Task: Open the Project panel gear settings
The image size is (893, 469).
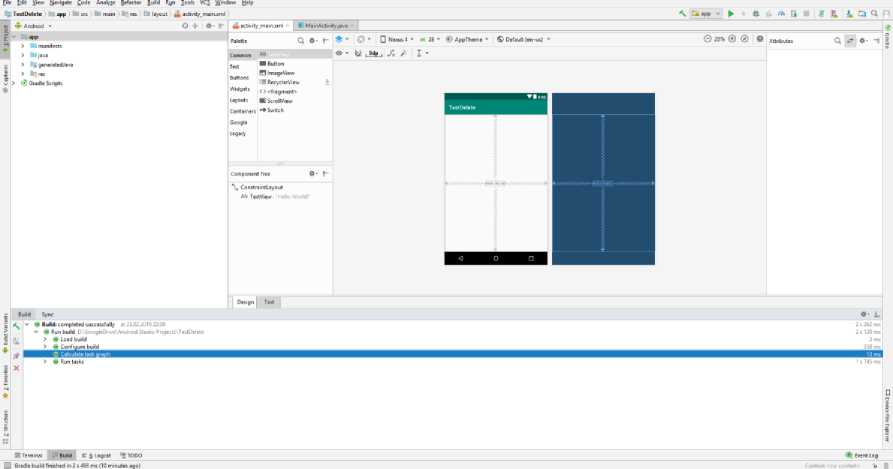Action: [x=209, y=26]
